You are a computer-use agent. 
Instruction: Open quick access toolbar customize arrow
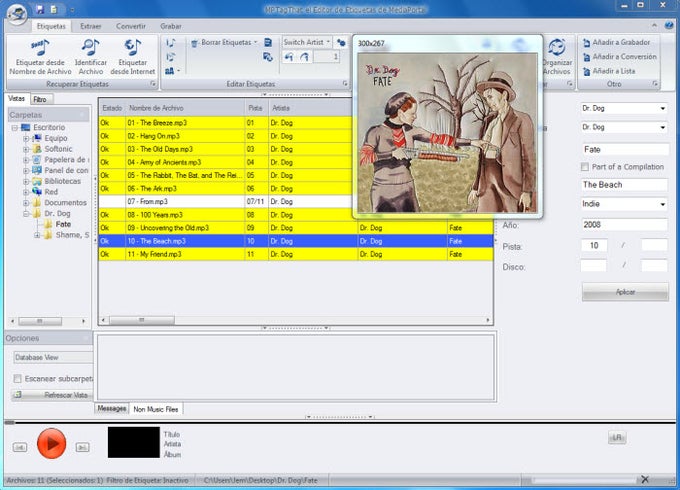point(72,10)
